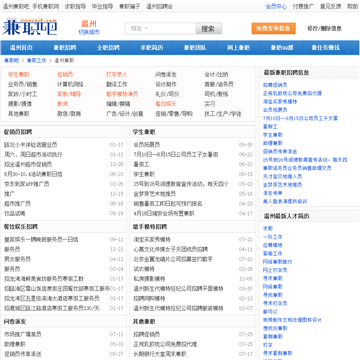Viewport: 360px width, 360px height.
Task: Open 毕业指导 in the top bar
Action: (x=102, y=6)
